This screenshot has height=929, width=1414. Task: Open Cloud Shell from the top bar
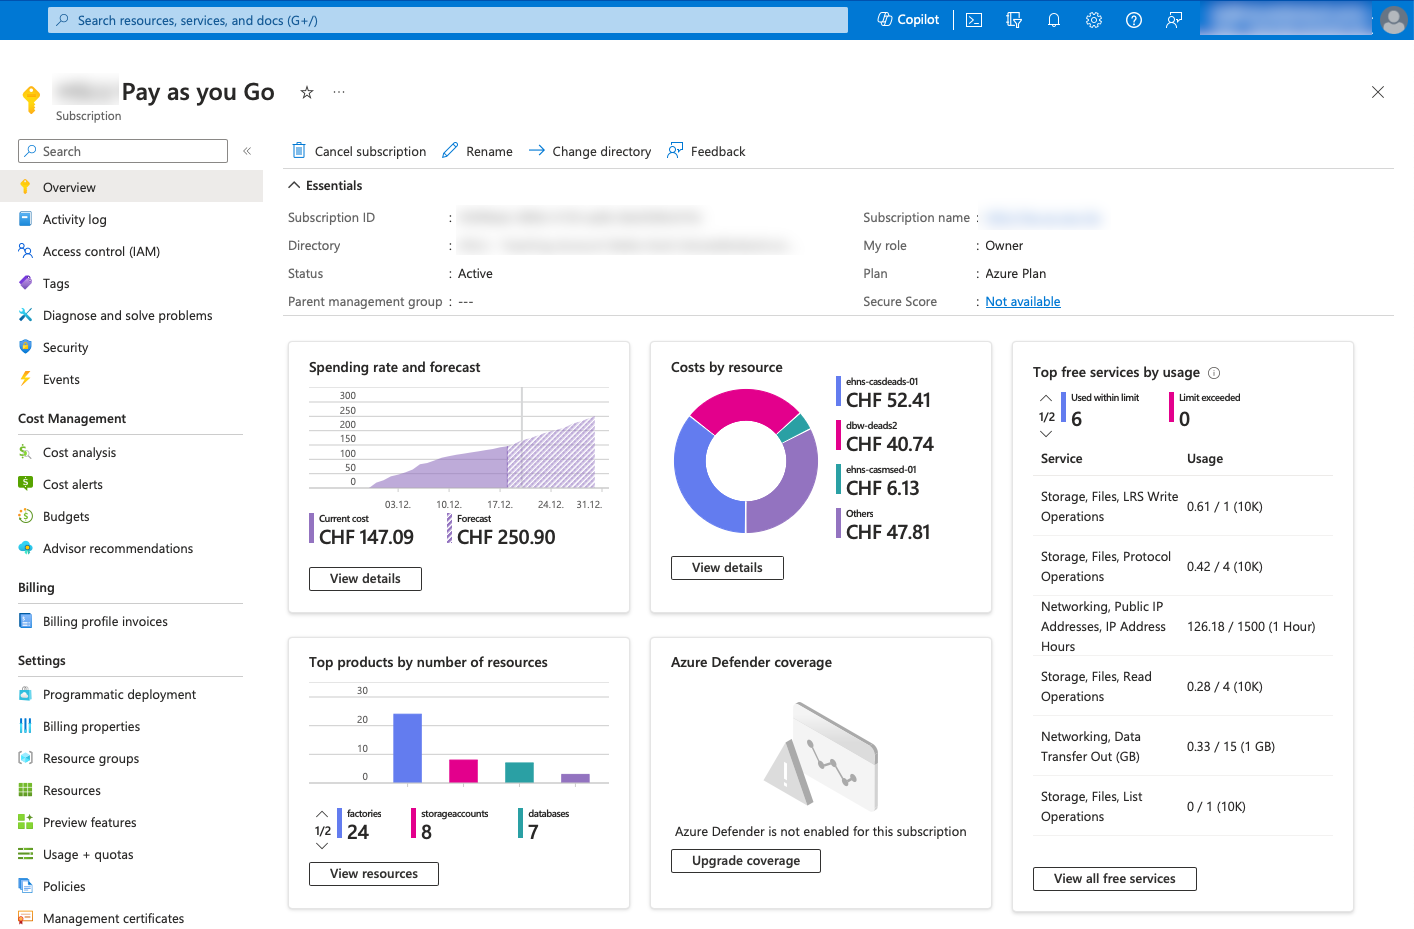[x=974, y=20]
